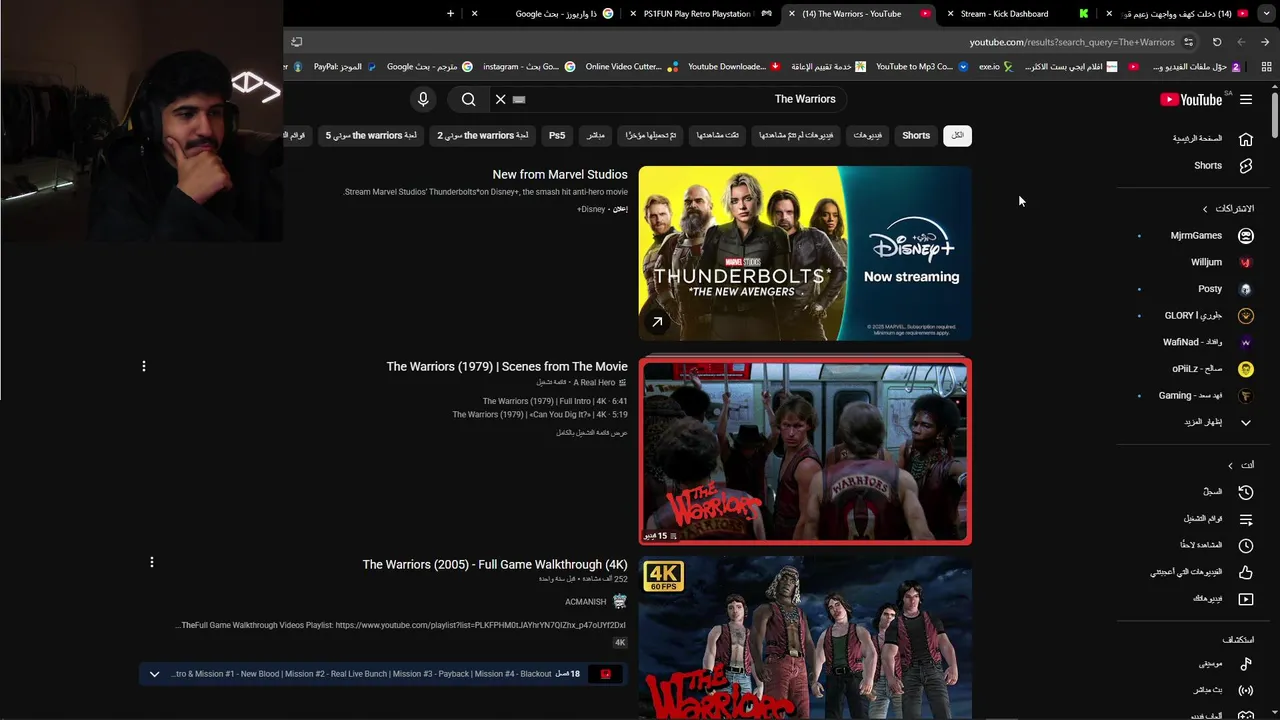
Task: Select the Recently uploaded filter chip
Action: [651, 135]
